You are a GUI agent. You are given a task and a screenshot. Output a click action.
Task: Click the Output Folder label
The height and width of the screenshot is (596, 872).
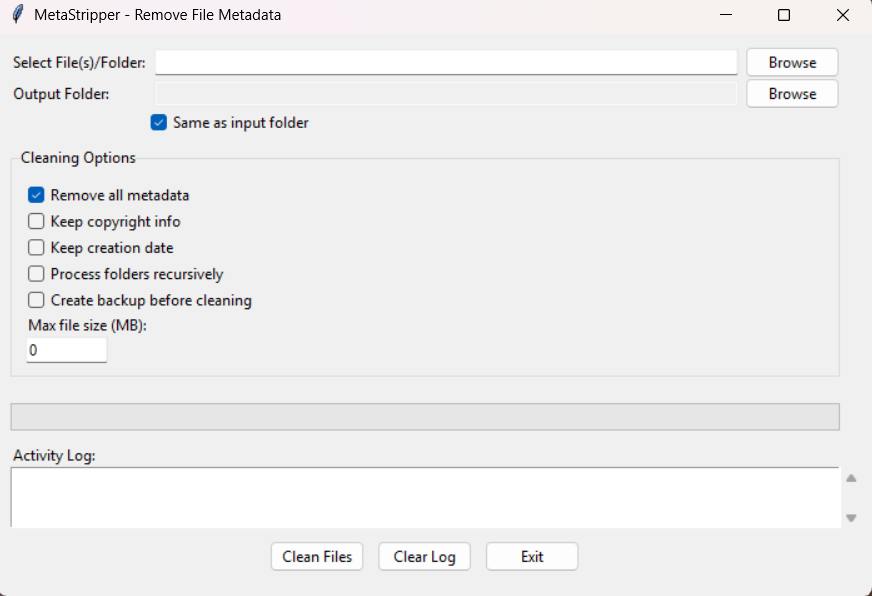[61, 94]
